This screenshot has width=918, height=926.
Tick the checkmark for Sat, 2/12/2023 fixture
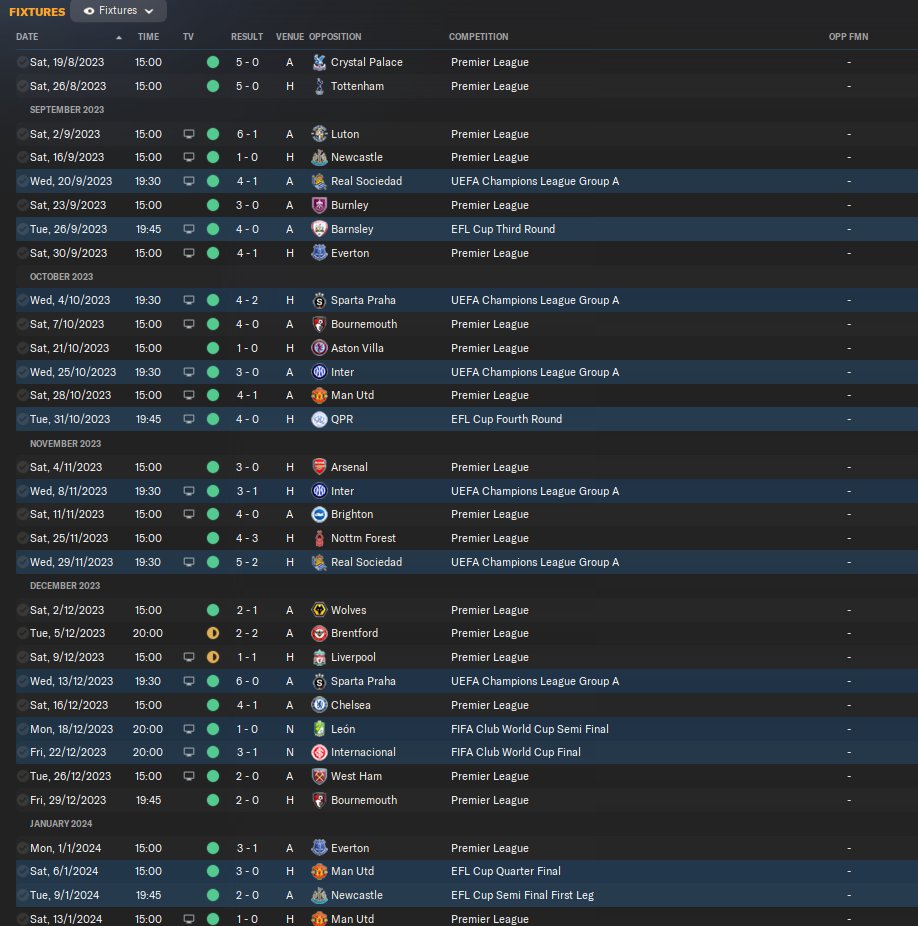[x=22, y=610]
